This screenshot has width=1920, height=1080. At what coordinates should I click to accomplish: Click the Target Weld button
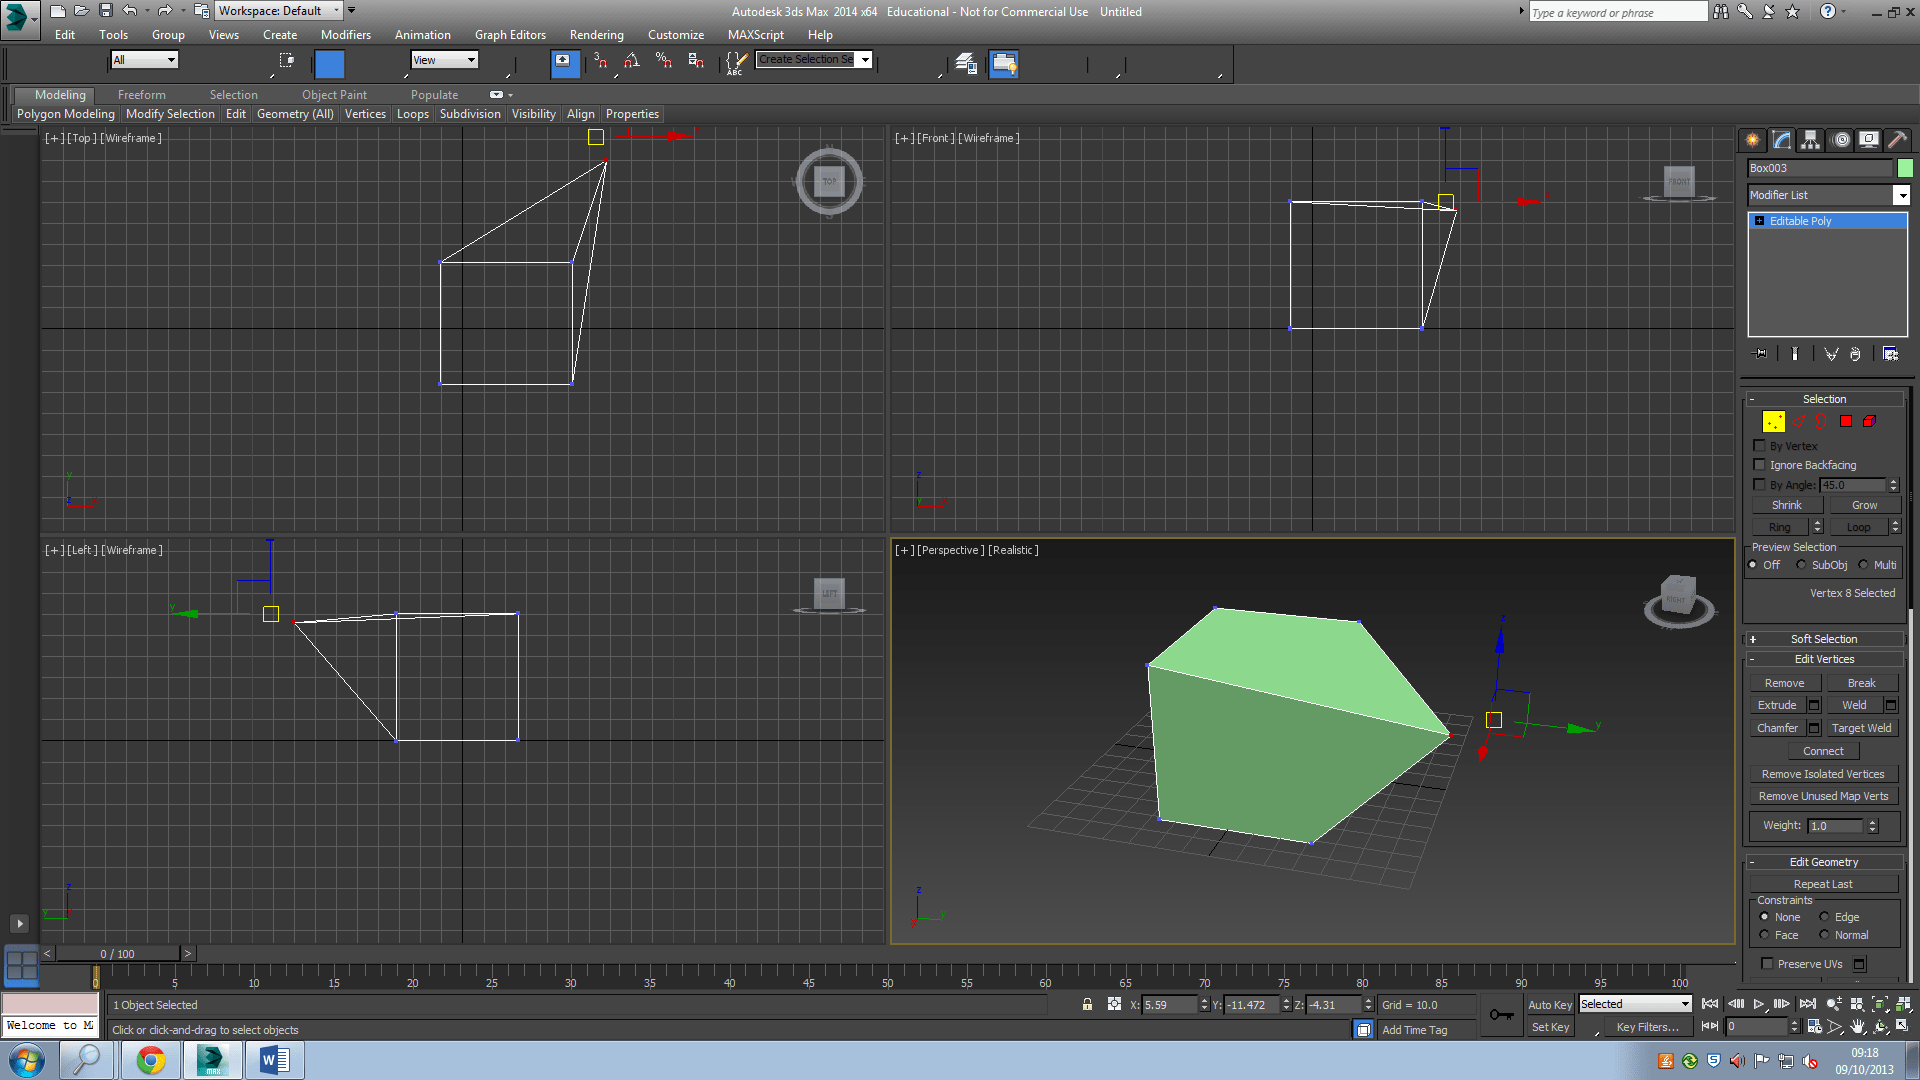click(x=1861, y=728)
